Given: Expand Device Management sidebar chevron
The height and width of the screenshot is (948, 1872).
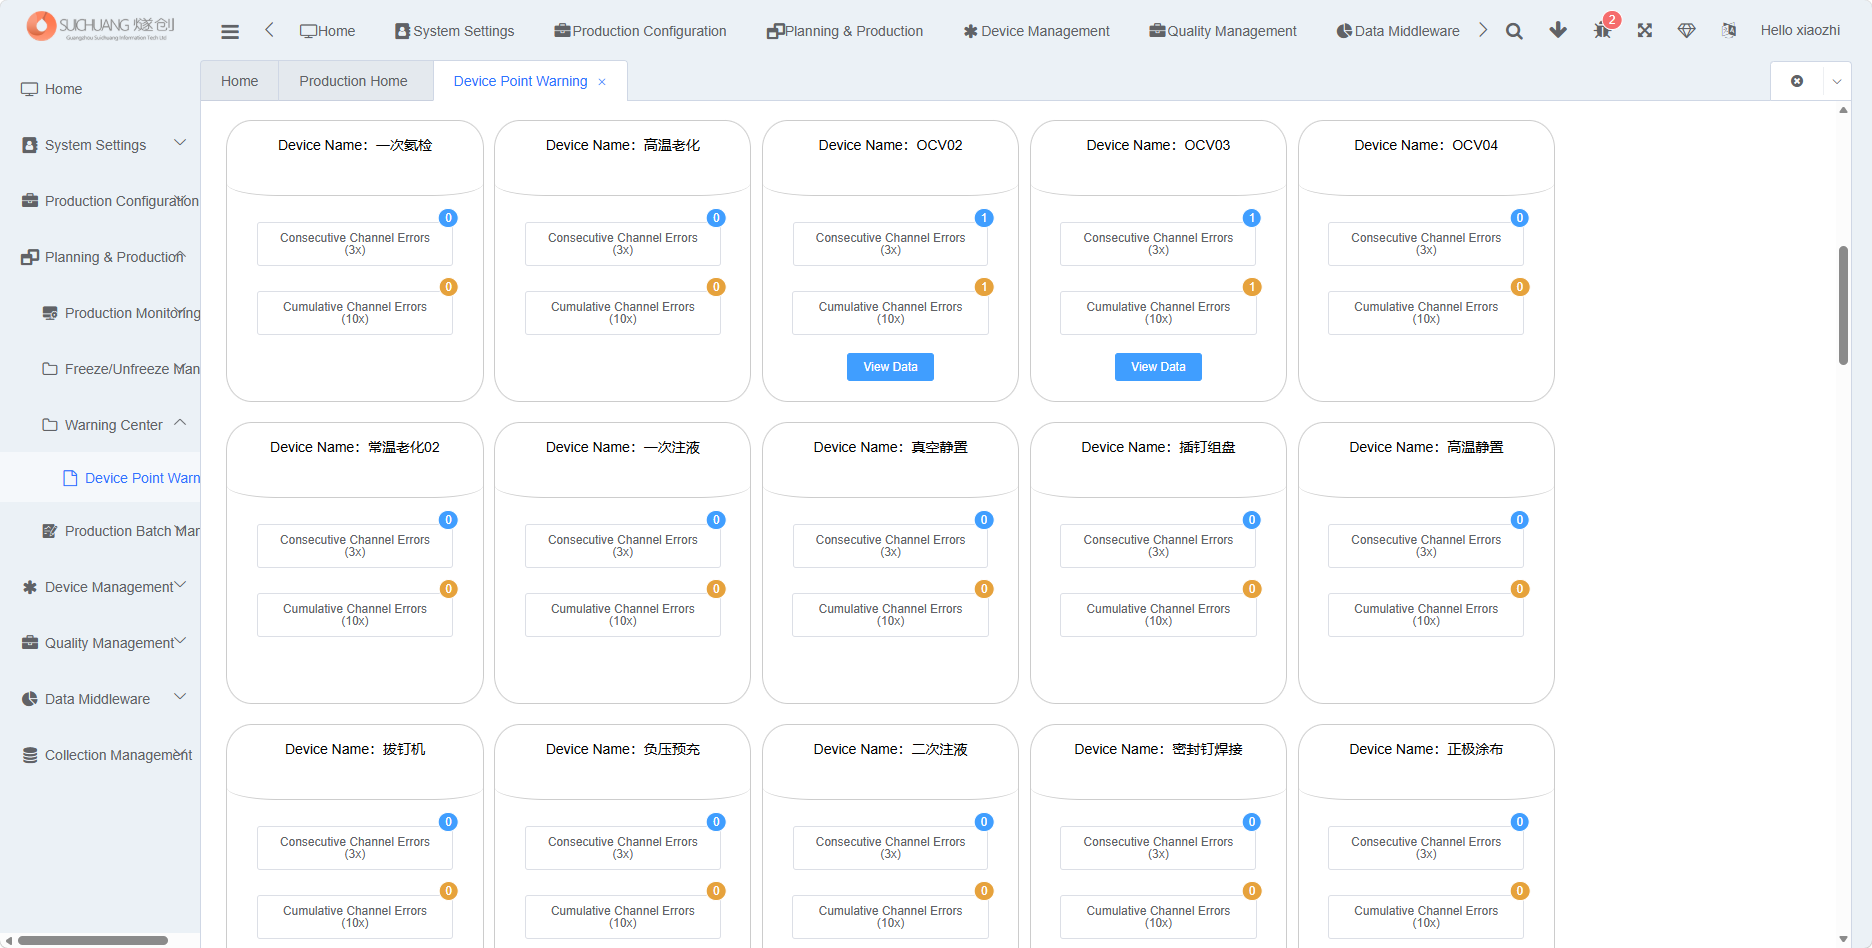Looking at the screenshot, I should pos(180,585).
